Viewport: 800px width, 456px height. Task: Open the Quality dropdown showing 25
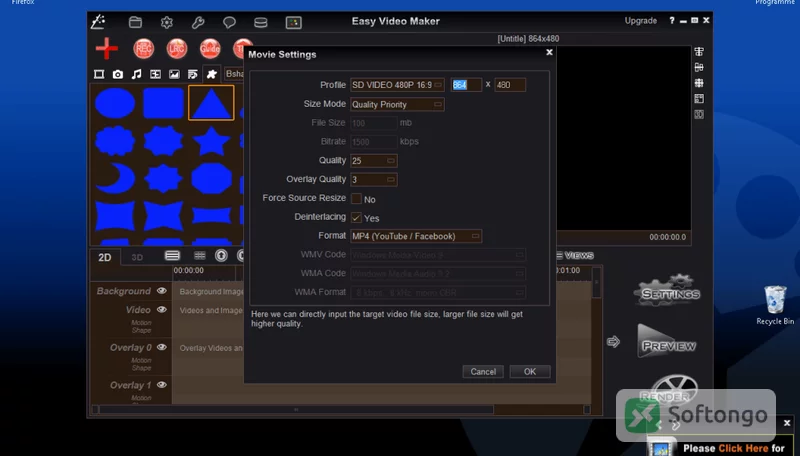[x=373, y=161]
